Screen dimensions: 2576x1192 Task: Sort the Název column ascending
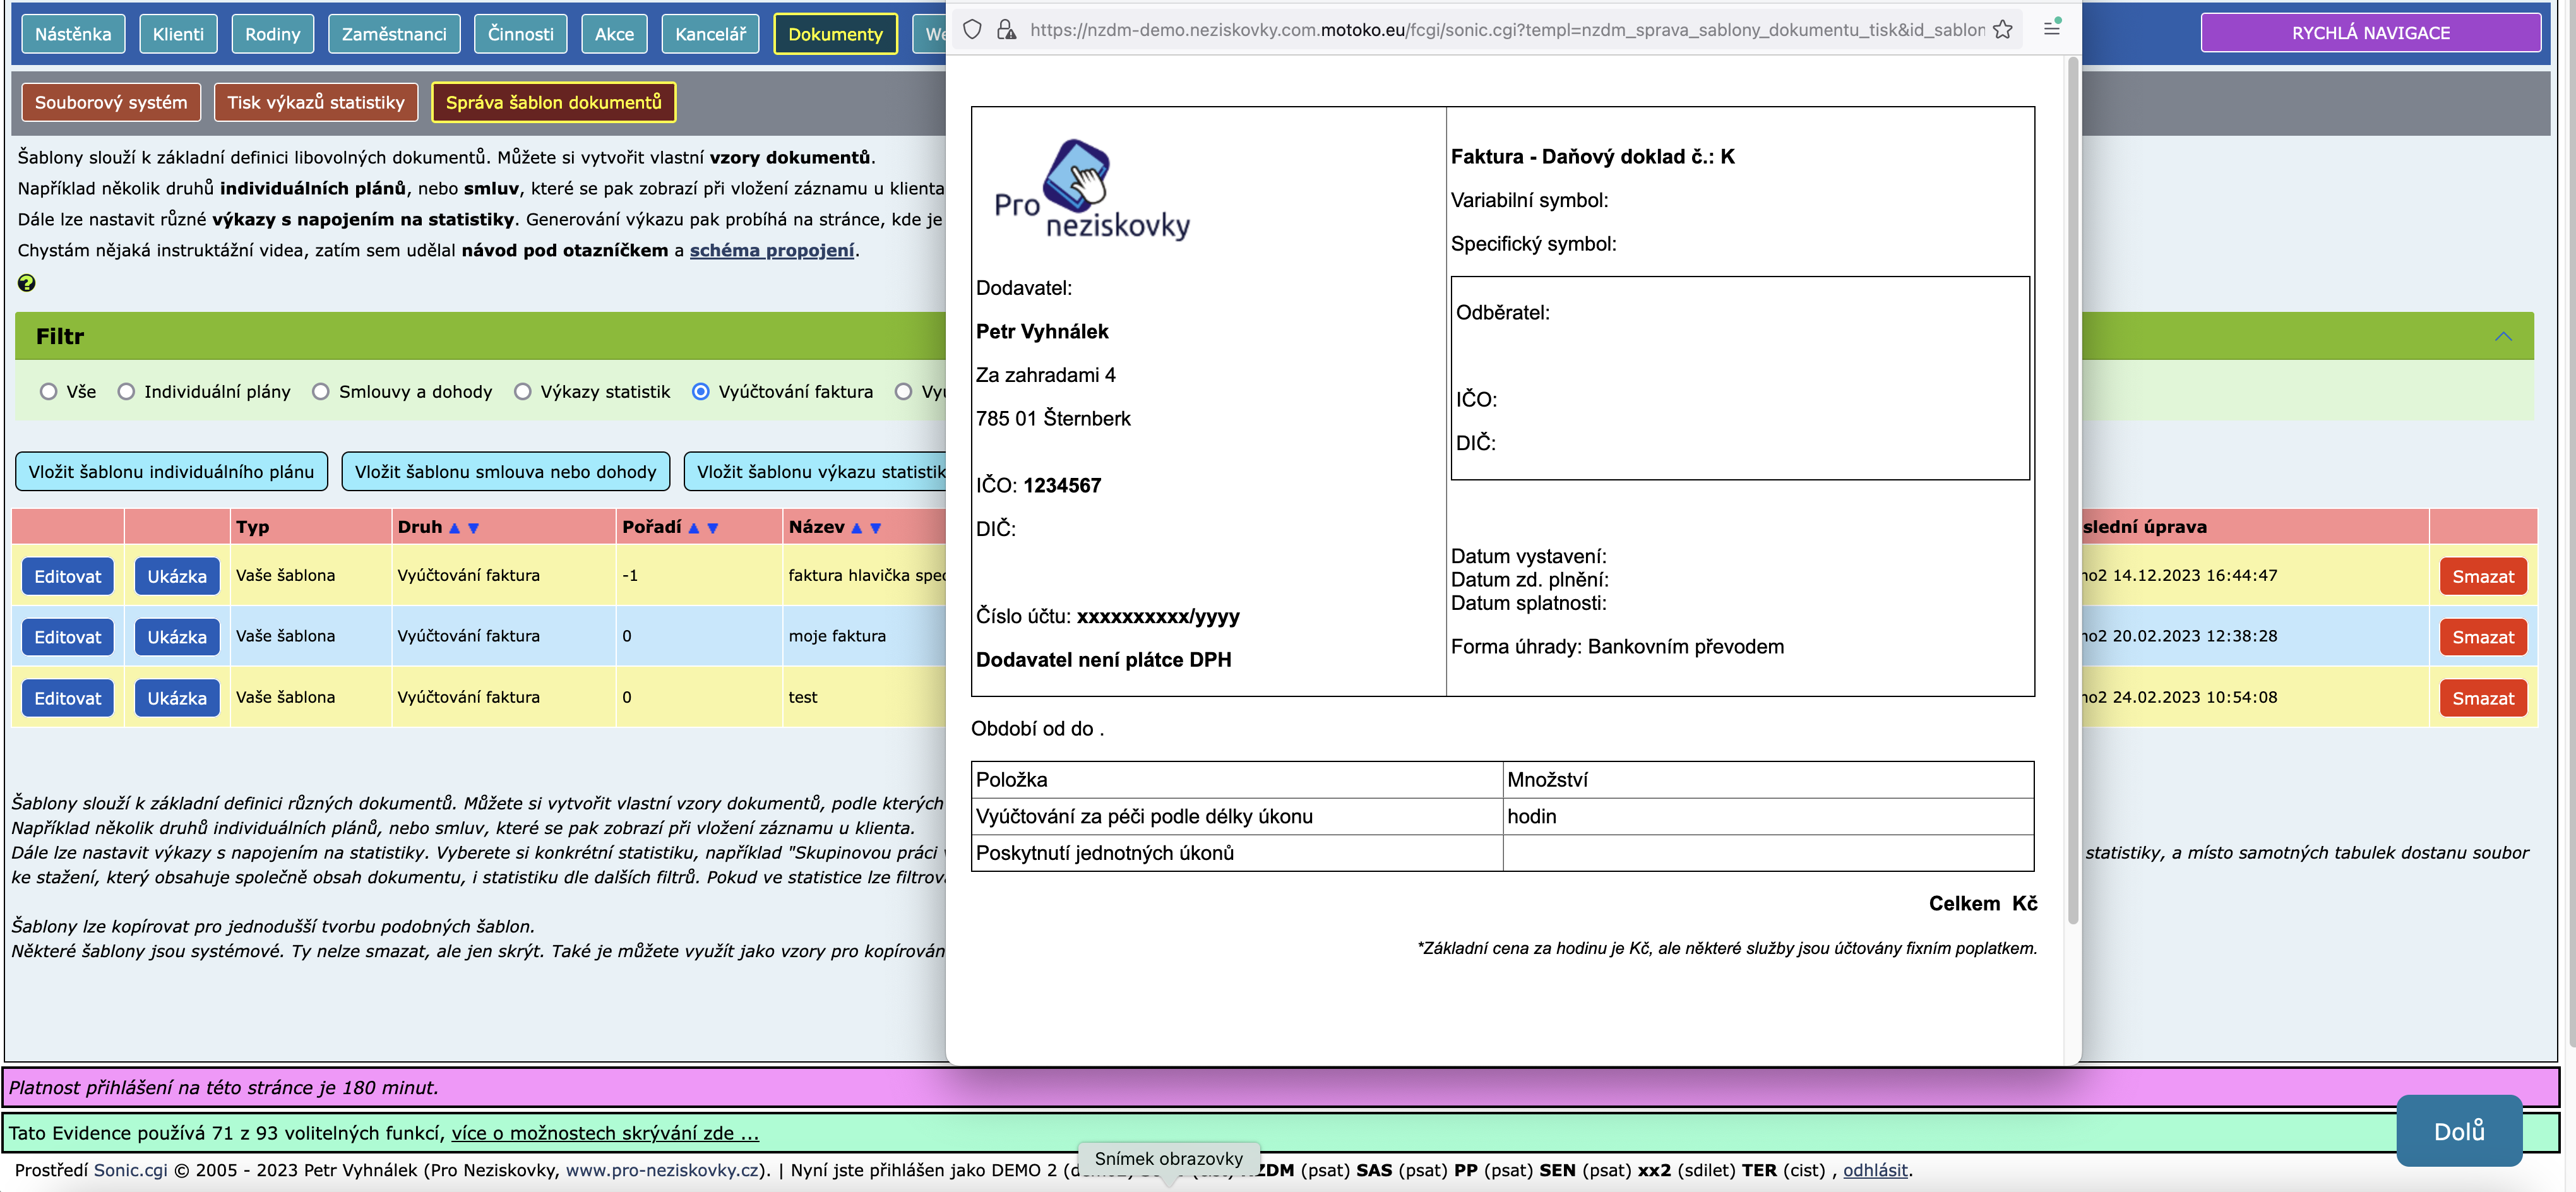click(x=856, y=528)
